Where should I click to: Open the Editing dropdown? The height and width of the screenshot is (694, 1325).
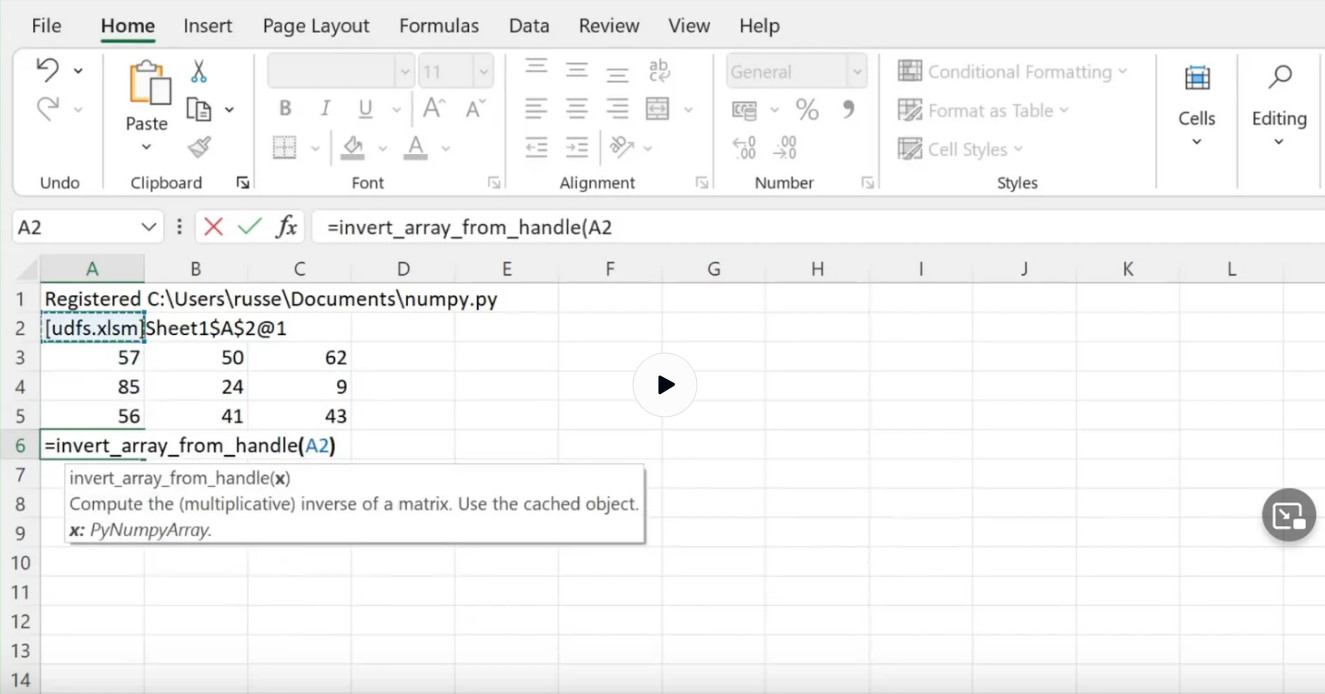click(1279, 106)
